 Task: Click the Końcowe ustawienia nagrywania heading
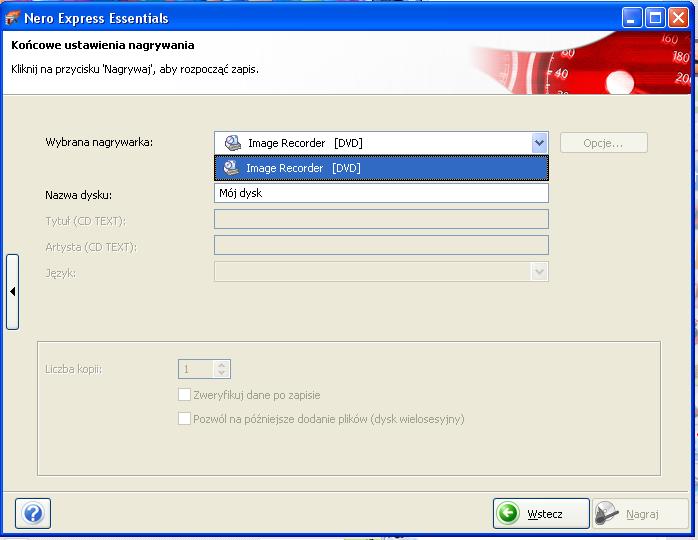point(103,45)
